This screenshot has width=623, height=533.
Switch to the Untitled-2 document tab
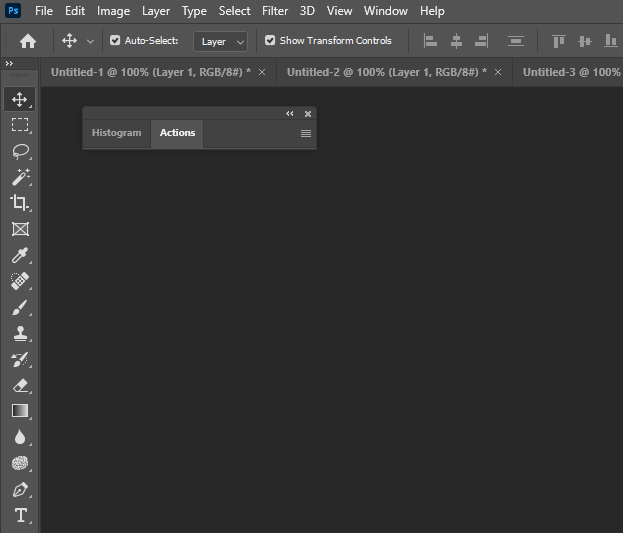pyautogui.click(x=387, y=72)
